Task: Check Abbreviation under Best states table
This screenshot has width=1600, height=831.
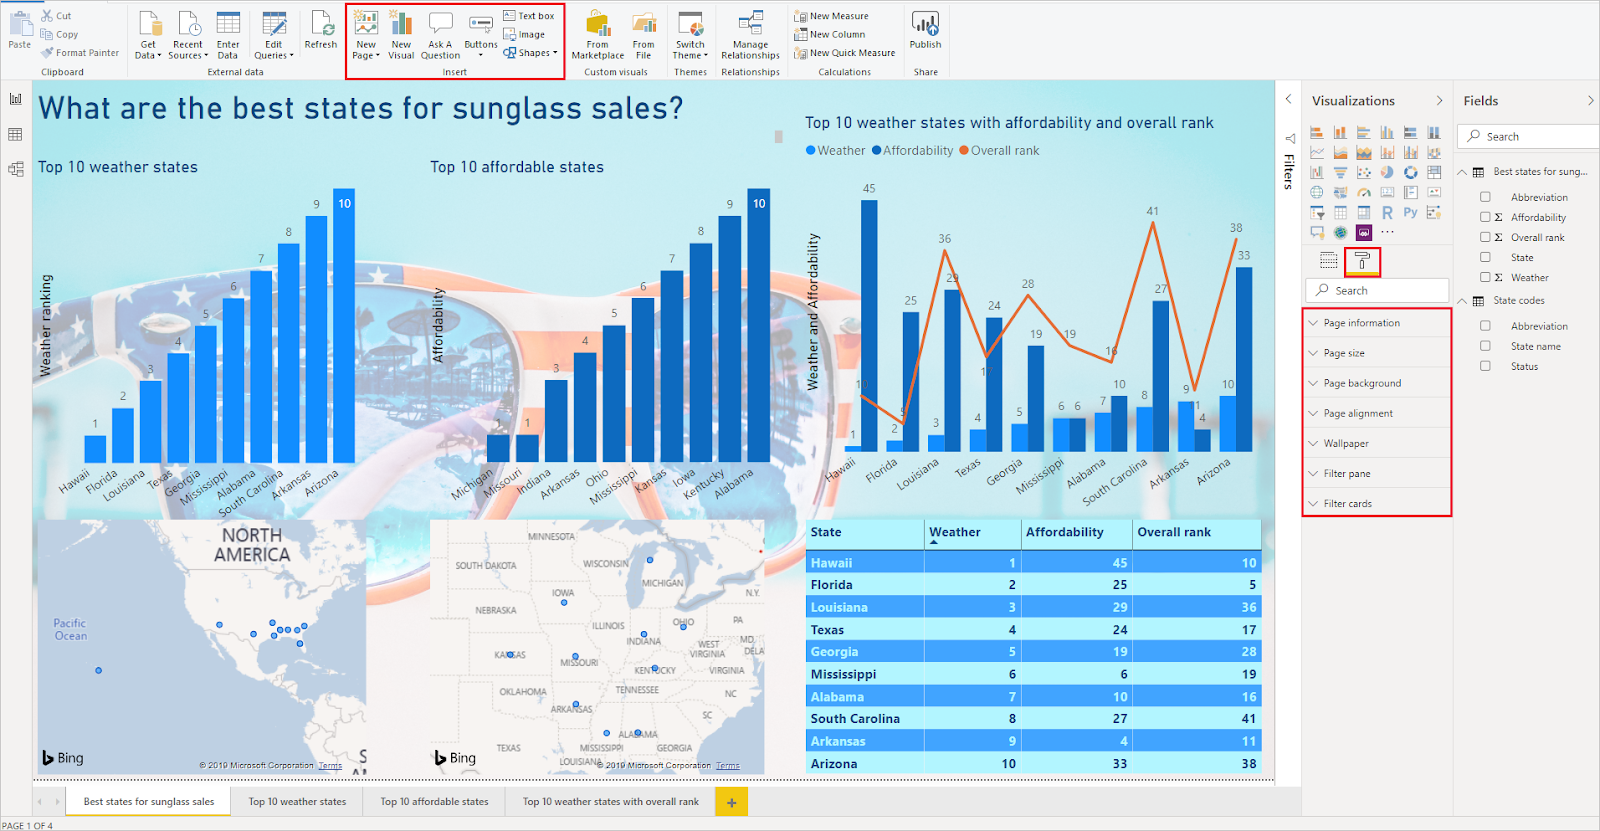Action: pyautogui.click(x=1485, y=197)
